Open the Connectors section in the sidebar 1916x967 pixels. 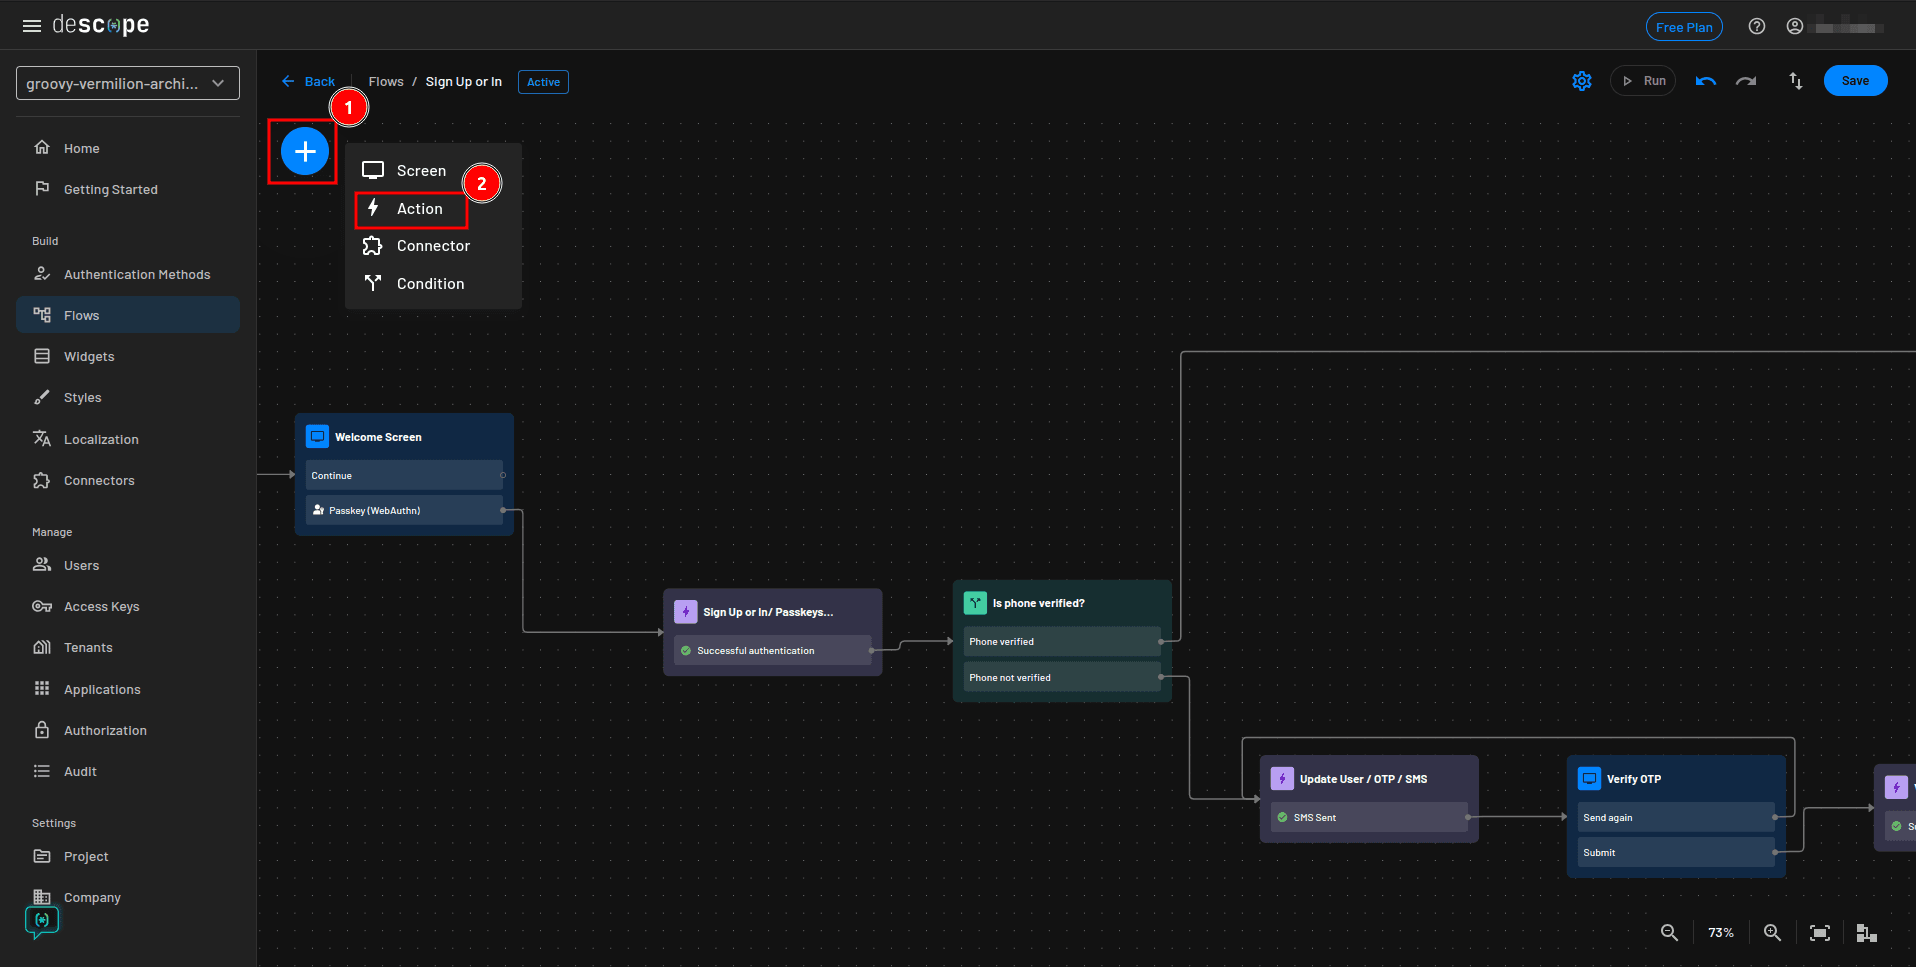tap(98, 480)
